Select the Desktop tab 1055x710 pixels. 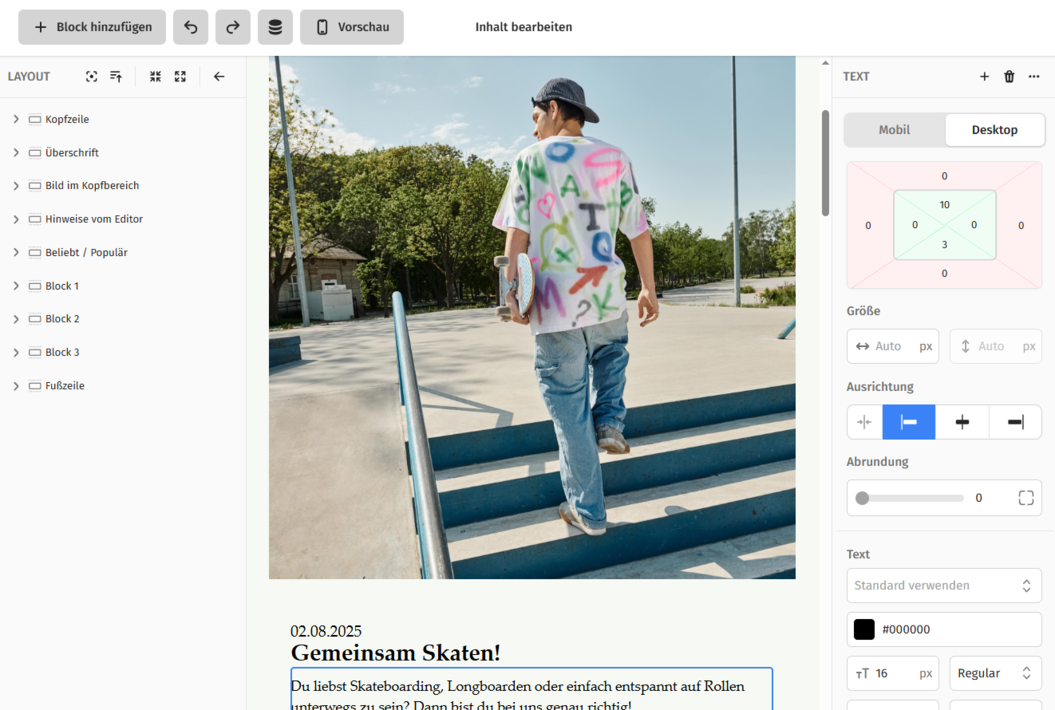994,129
